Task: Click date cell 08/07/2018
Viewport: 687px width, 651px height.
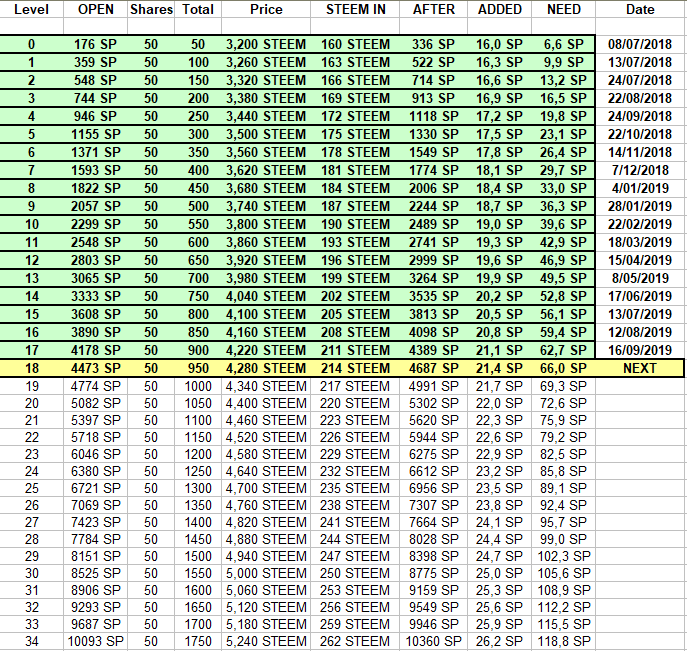Action: pyautogui.click(x=640, y=44)
